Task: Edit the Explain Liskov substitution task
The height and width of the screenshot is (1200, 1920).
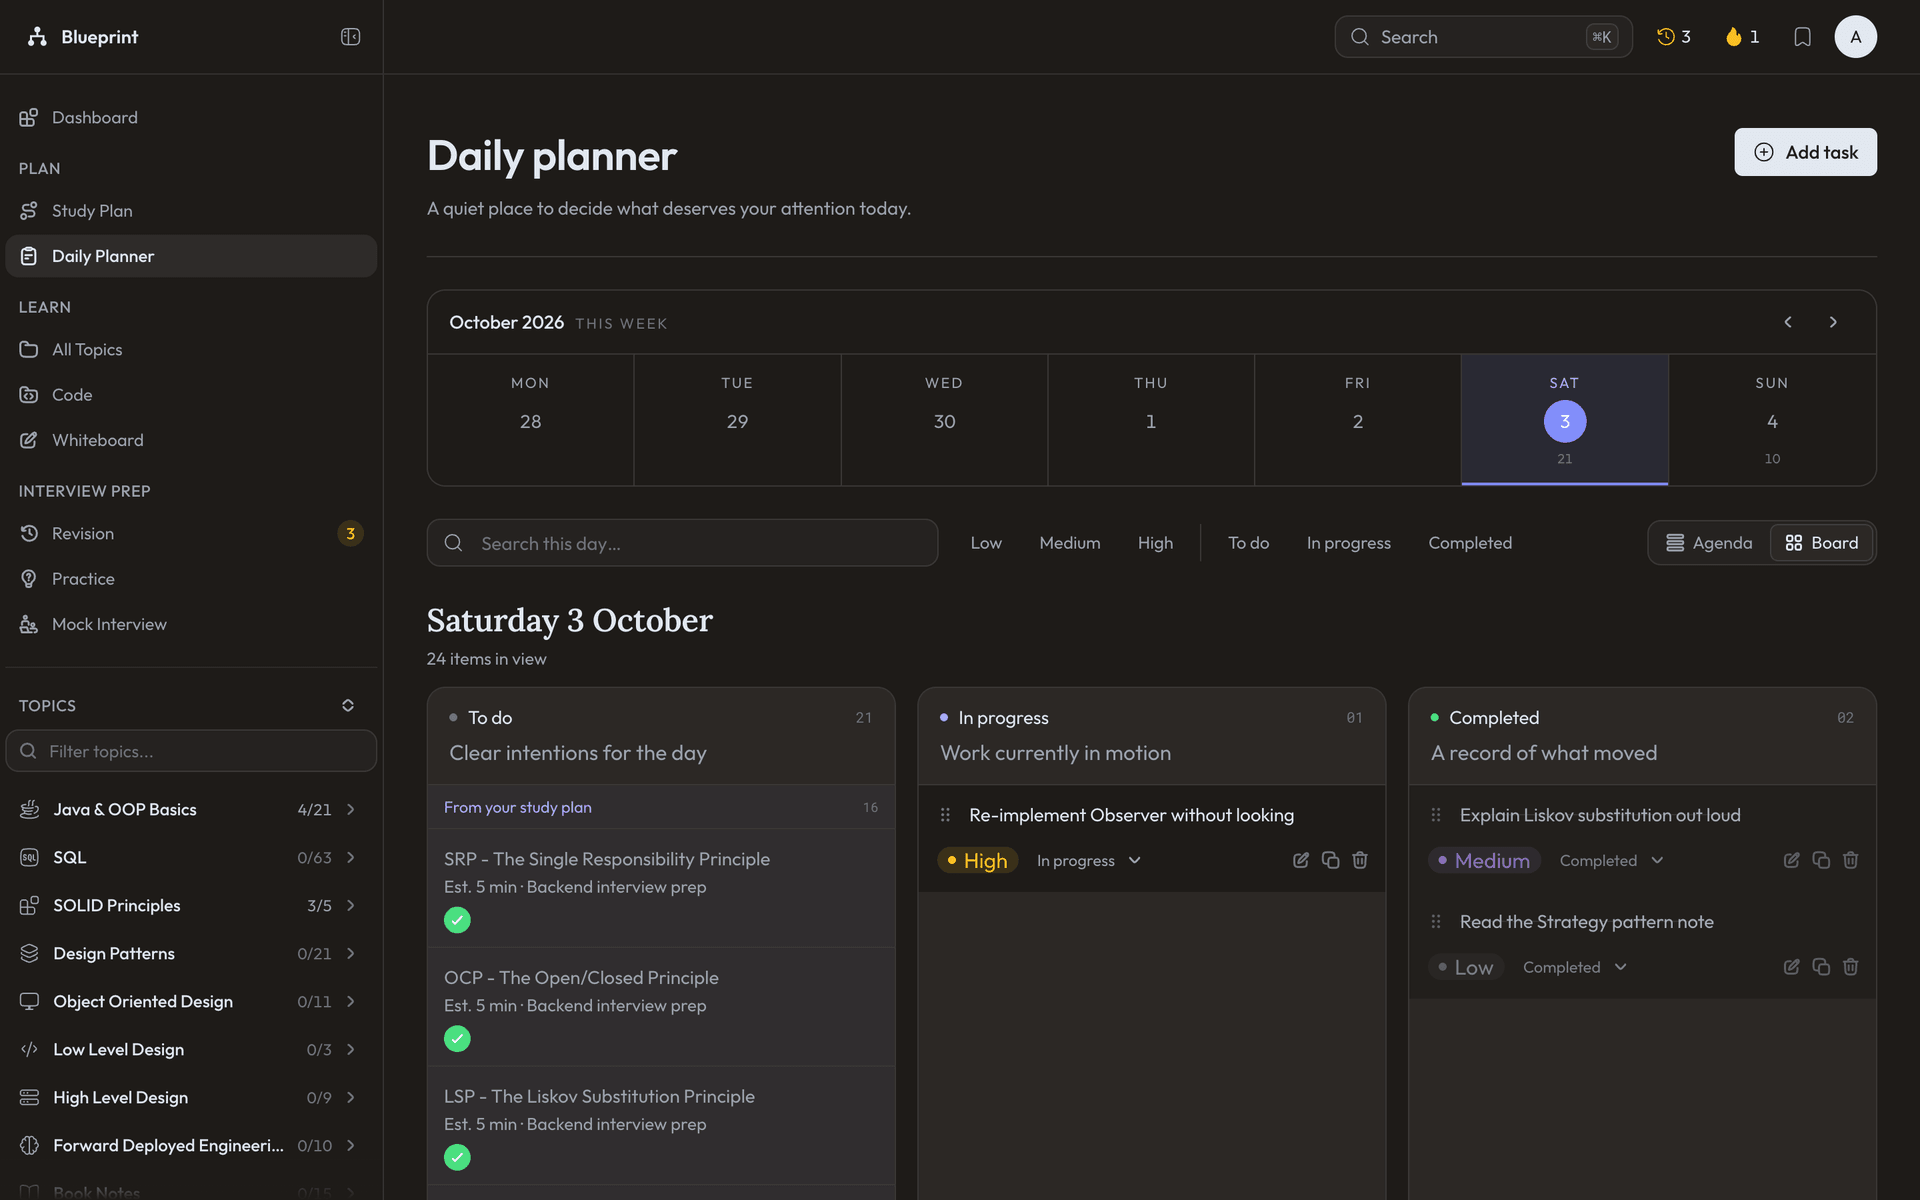Action: (x=1792, y=860)
